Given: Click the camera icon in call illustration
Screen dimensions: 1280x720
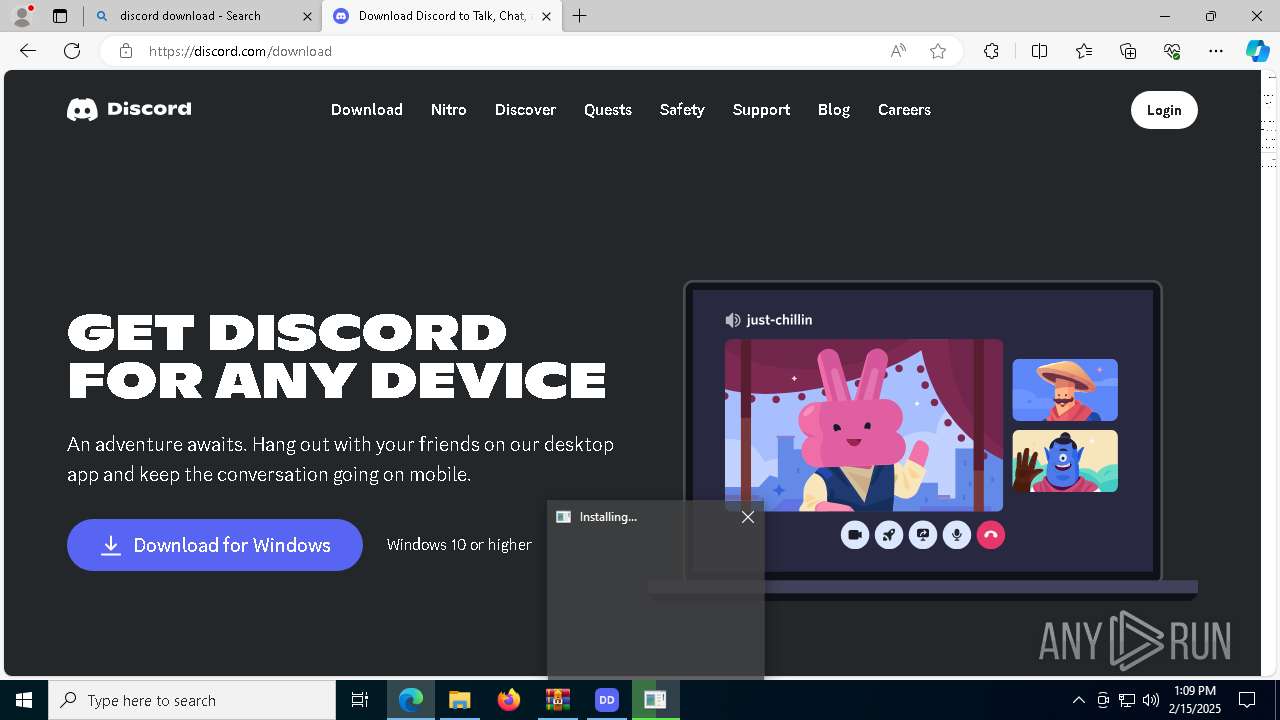Looking at the screenshot, I should tap(855, 535).
